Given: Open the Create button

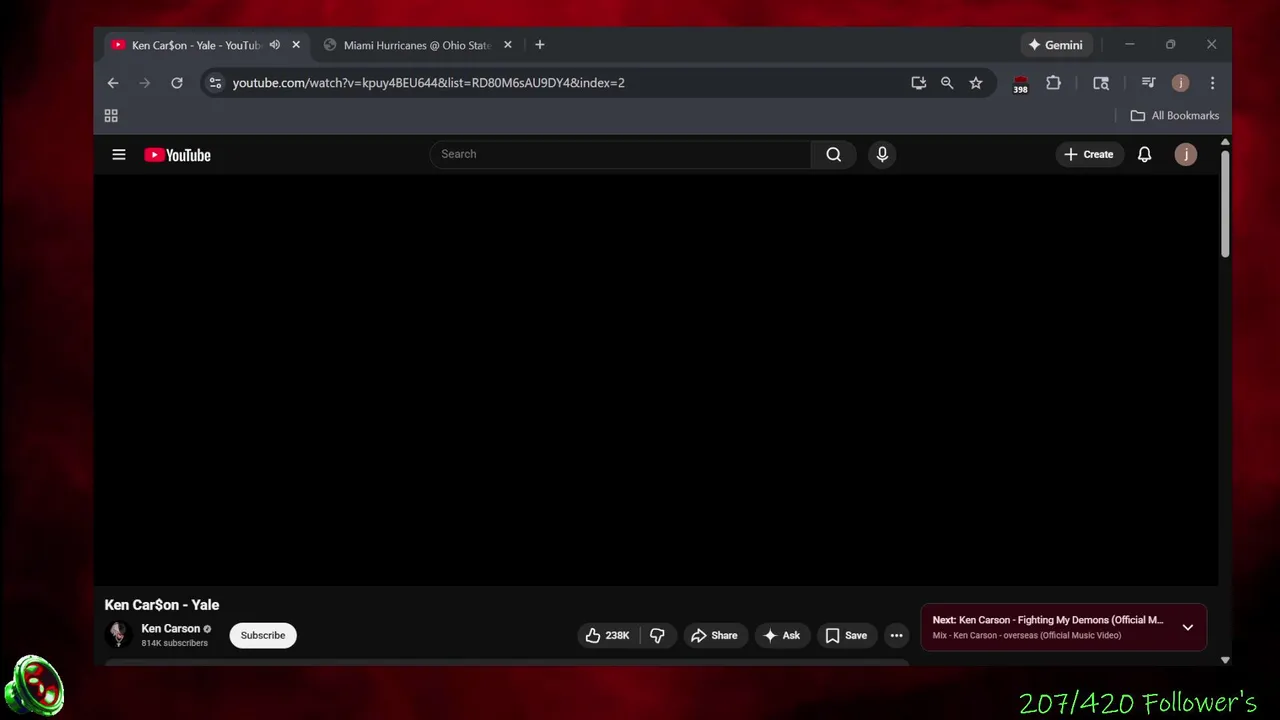Looking at the screenshot, I should [x=1089, y=154].
